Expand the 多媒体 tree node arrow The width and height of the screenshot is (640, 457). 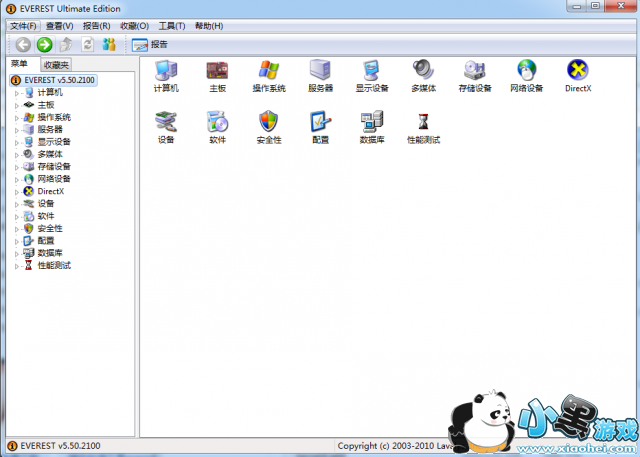click(x=17, y=155)
